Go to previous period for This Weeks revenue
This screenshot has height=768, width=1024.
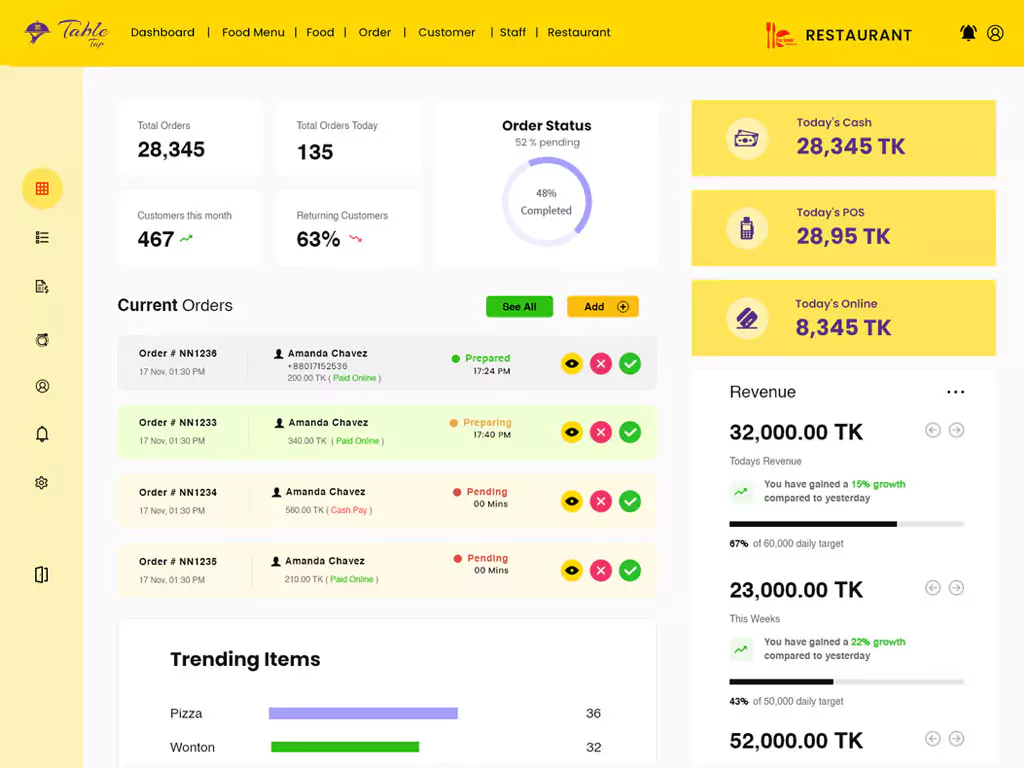(x=933, y=588)
